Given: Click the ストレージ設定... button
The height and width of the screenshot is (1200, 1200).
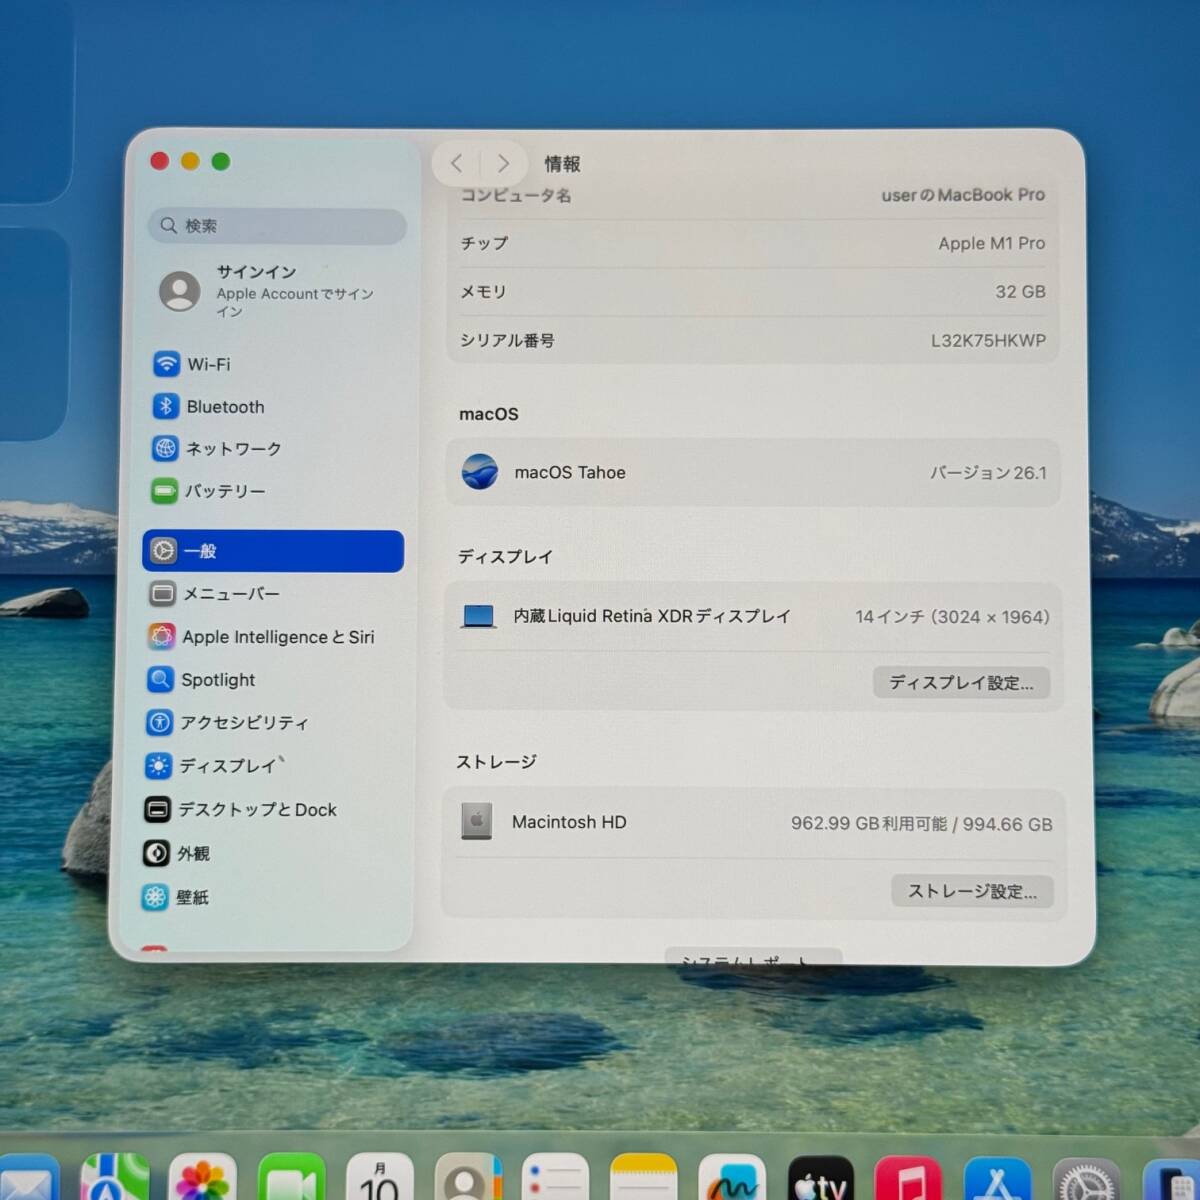Looking at the screenshot, I should (x=972, y=891).
